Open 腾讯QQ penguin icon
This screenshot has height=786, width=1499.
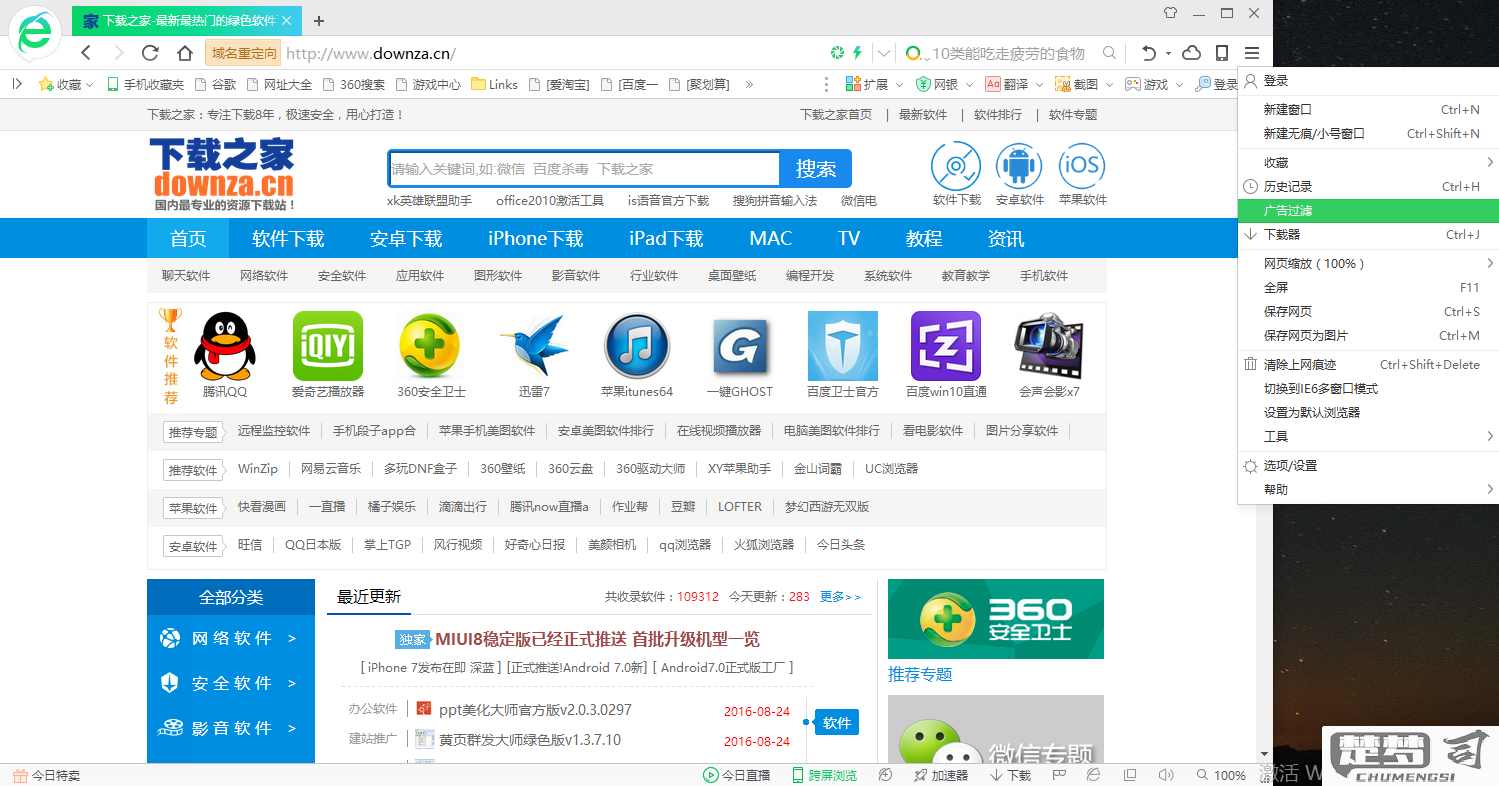(x=225, y=346)
